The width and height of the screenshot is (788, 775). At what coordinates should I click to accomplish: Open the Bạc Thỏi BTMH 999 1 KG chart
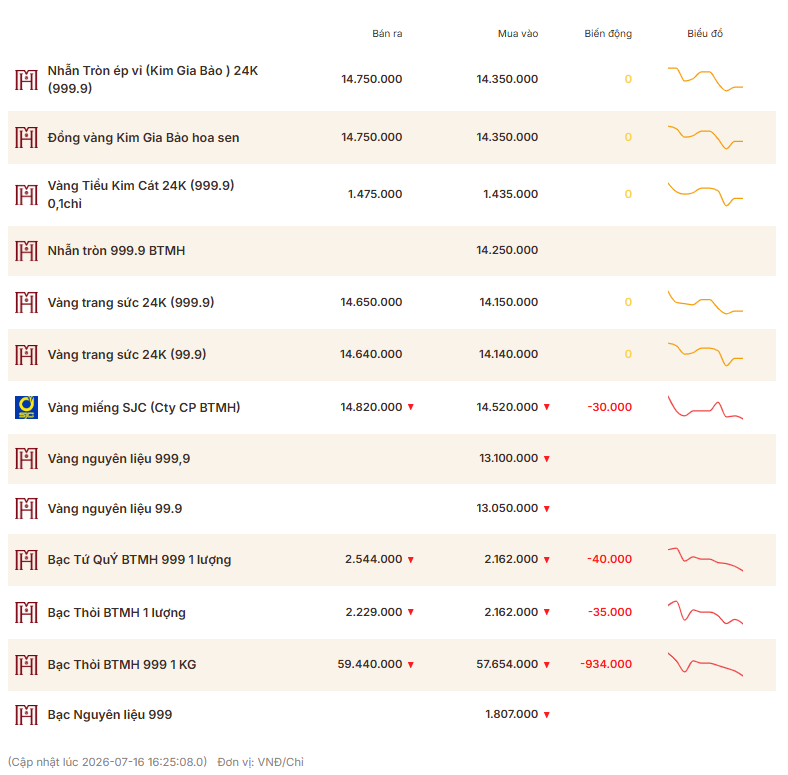pyautogui.click(x=705, y=663)
